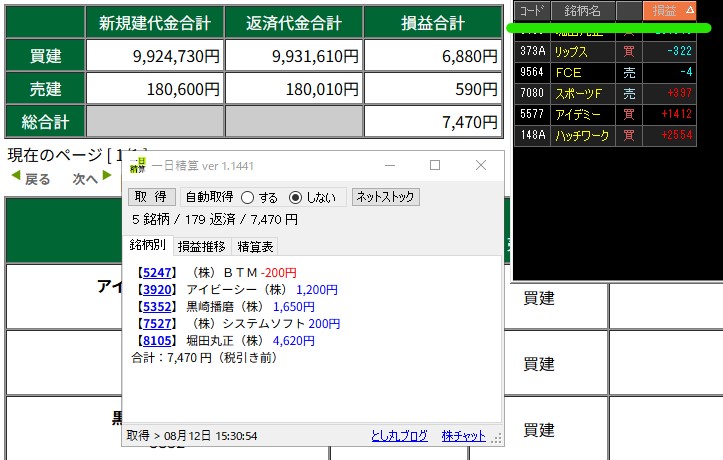Select the 373A リップス row
The height and width of the screenshot is (460, 723).
pyautogui.click(x=605, y=51)
